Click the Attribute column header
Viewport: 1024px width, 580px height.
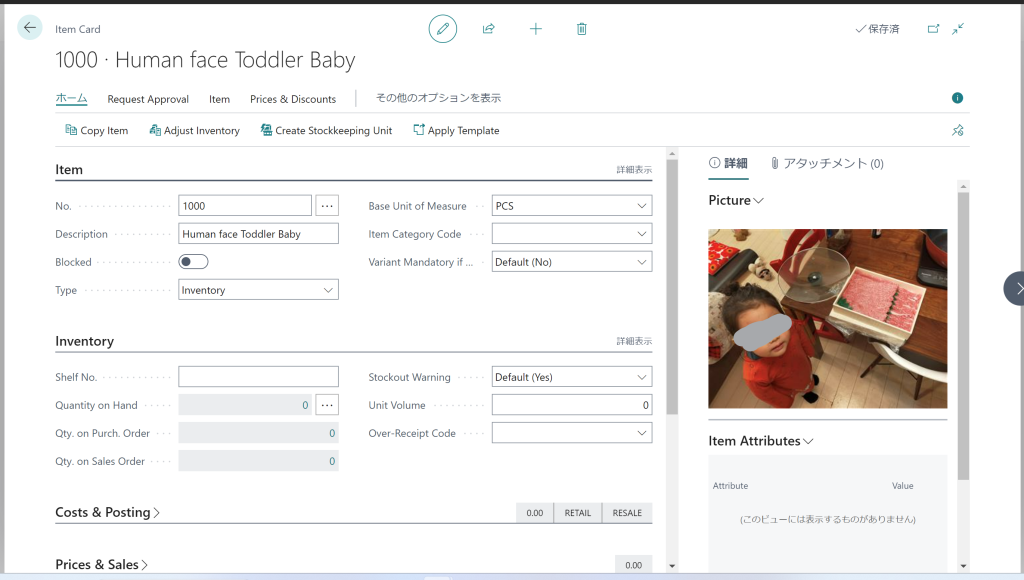730,486
